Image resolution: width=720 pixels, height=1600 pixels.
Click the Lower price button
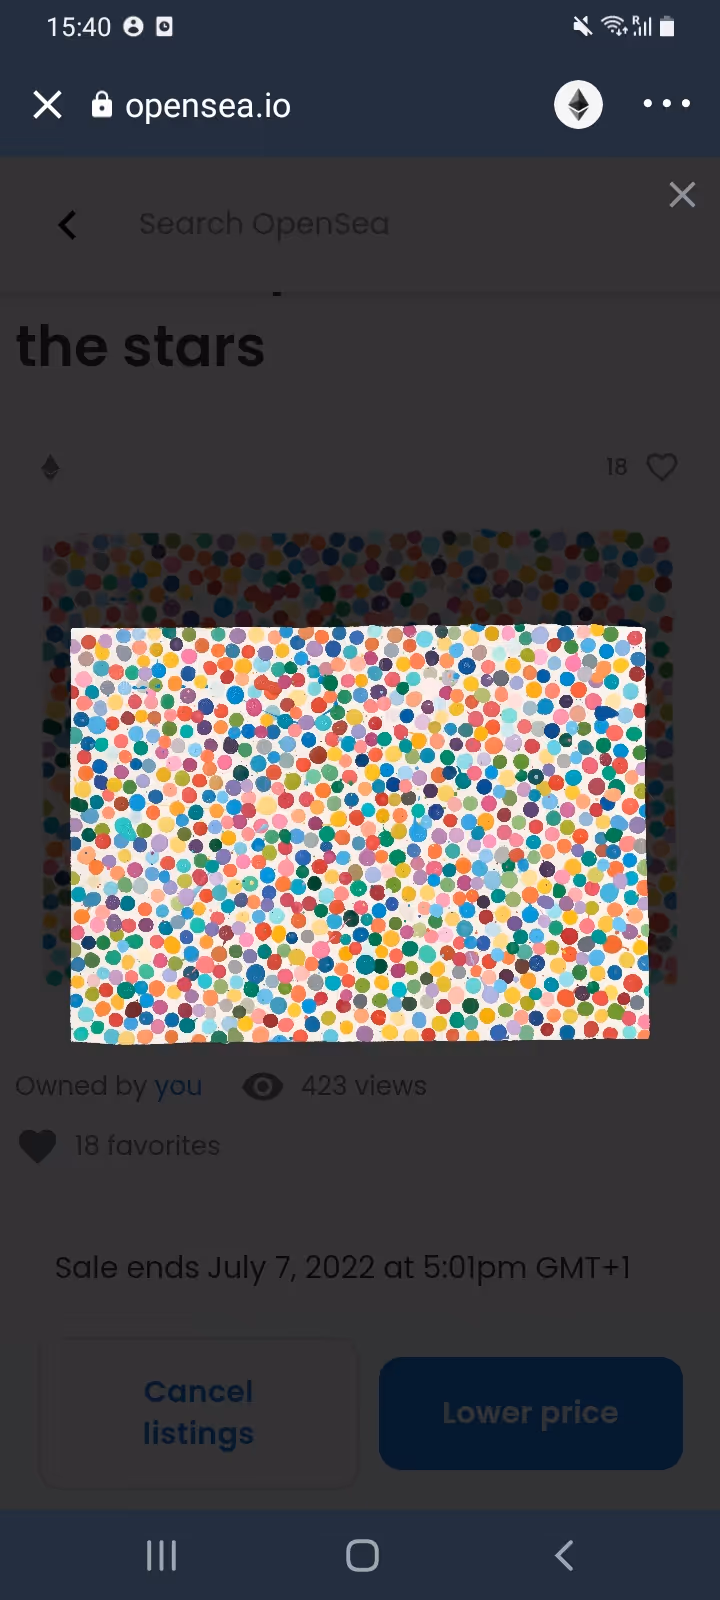tap(531, 1413)
